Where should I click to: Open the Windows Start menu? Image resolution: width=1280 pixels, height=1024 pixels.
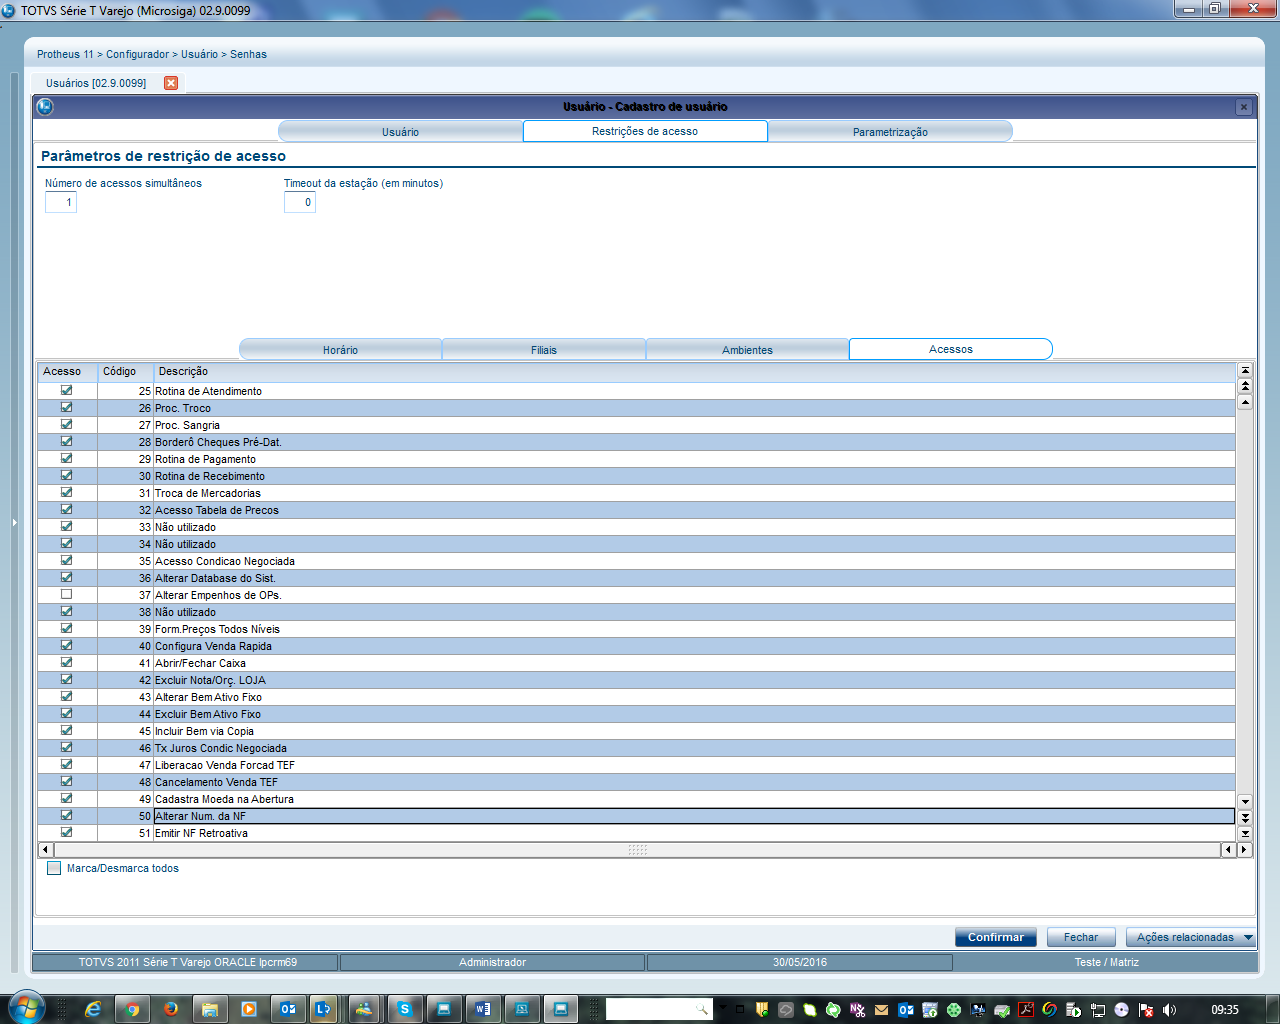coord(27,1008)
